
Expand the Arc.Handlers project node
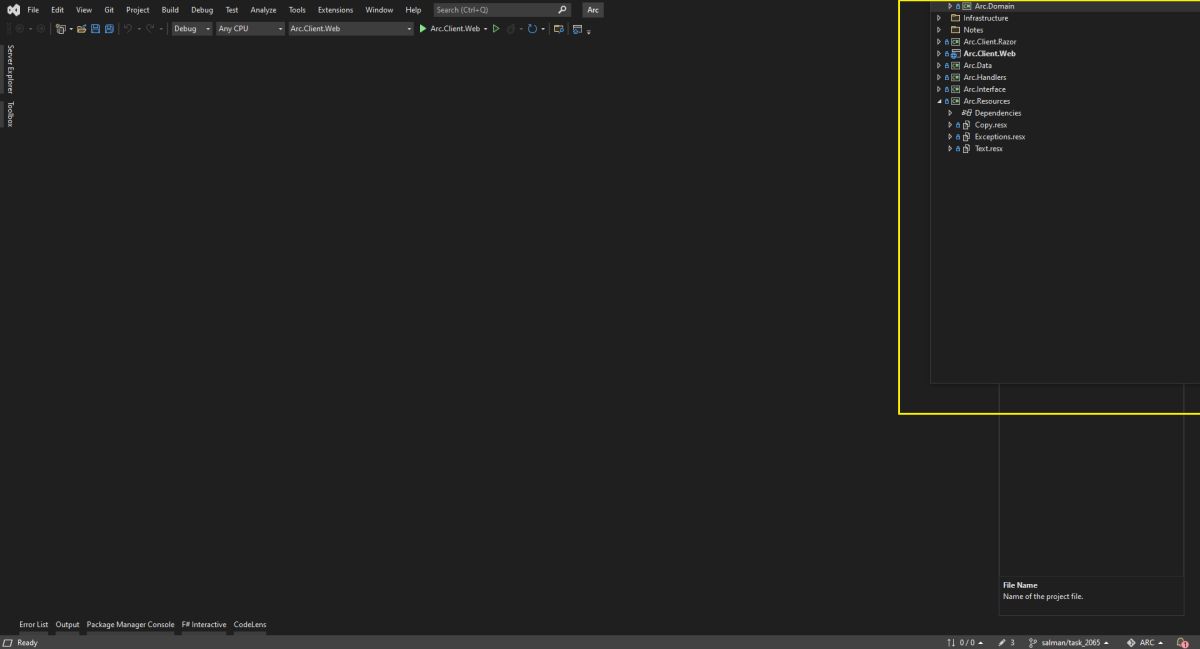[939, 77]
